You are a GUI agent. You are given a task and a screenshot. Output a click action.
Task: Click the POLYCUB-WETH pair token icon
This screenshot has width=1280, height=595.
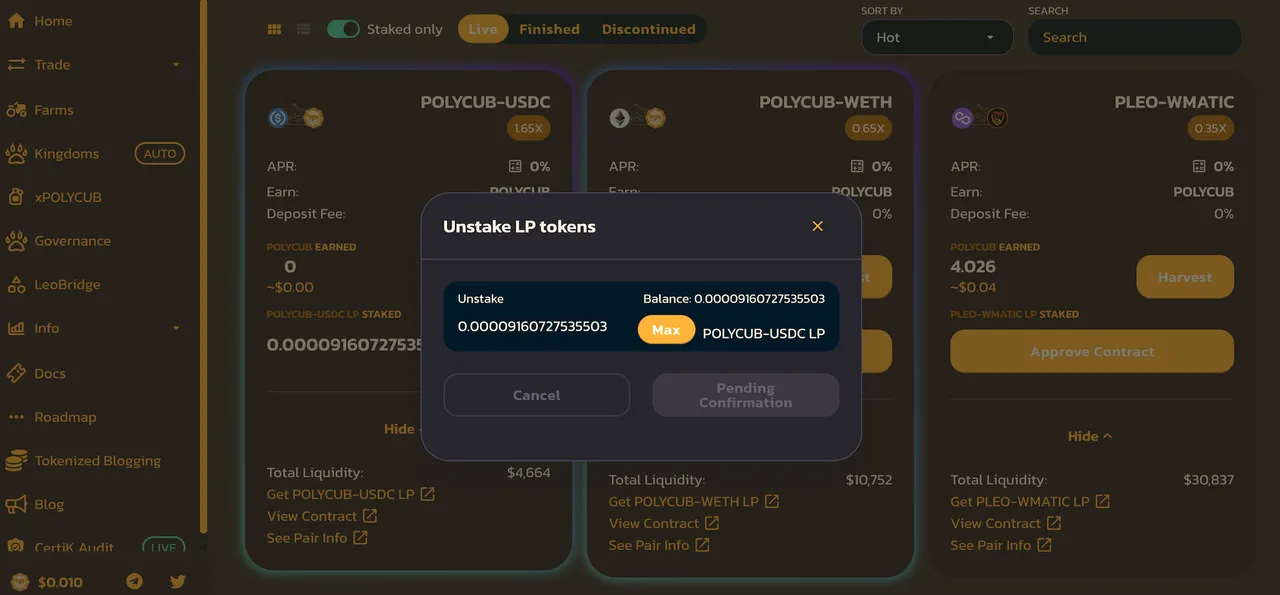[638, 118]
